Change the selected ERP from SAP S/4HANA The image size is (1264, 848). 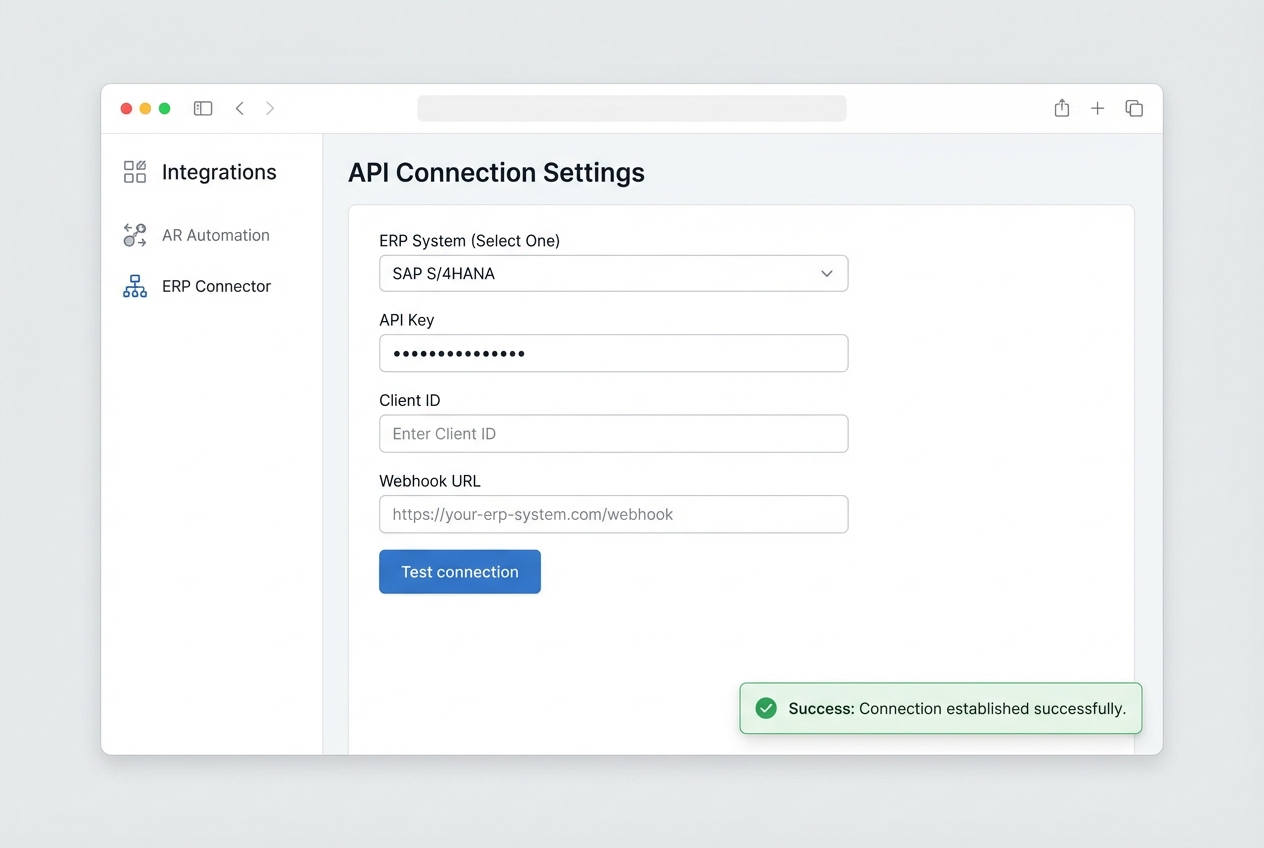(x=613, y=273)
